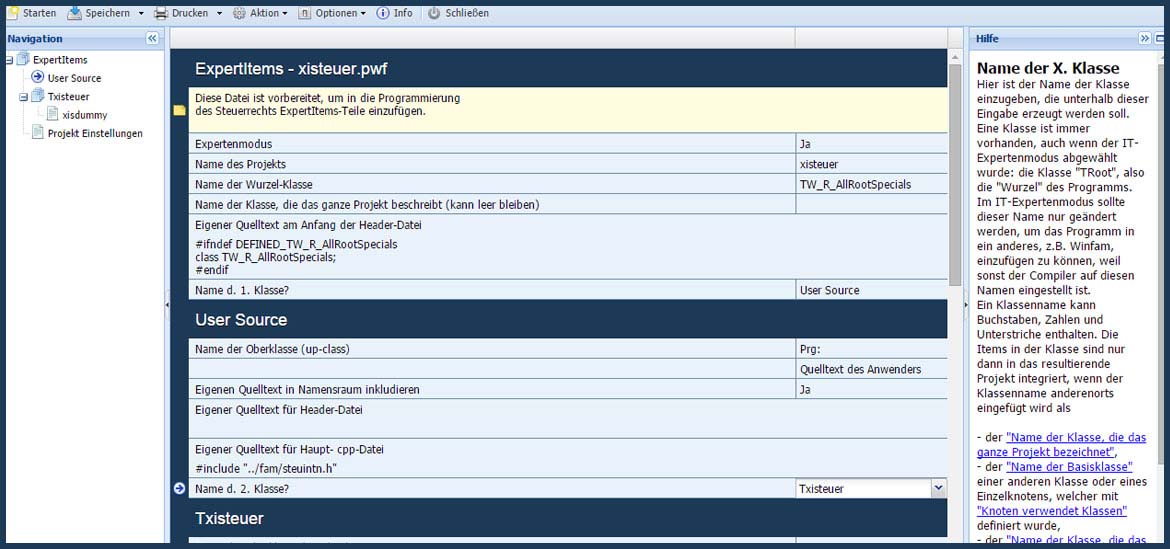Open the Info dialog
This screenshot has width=1170, height=549.
click(394, 13)
